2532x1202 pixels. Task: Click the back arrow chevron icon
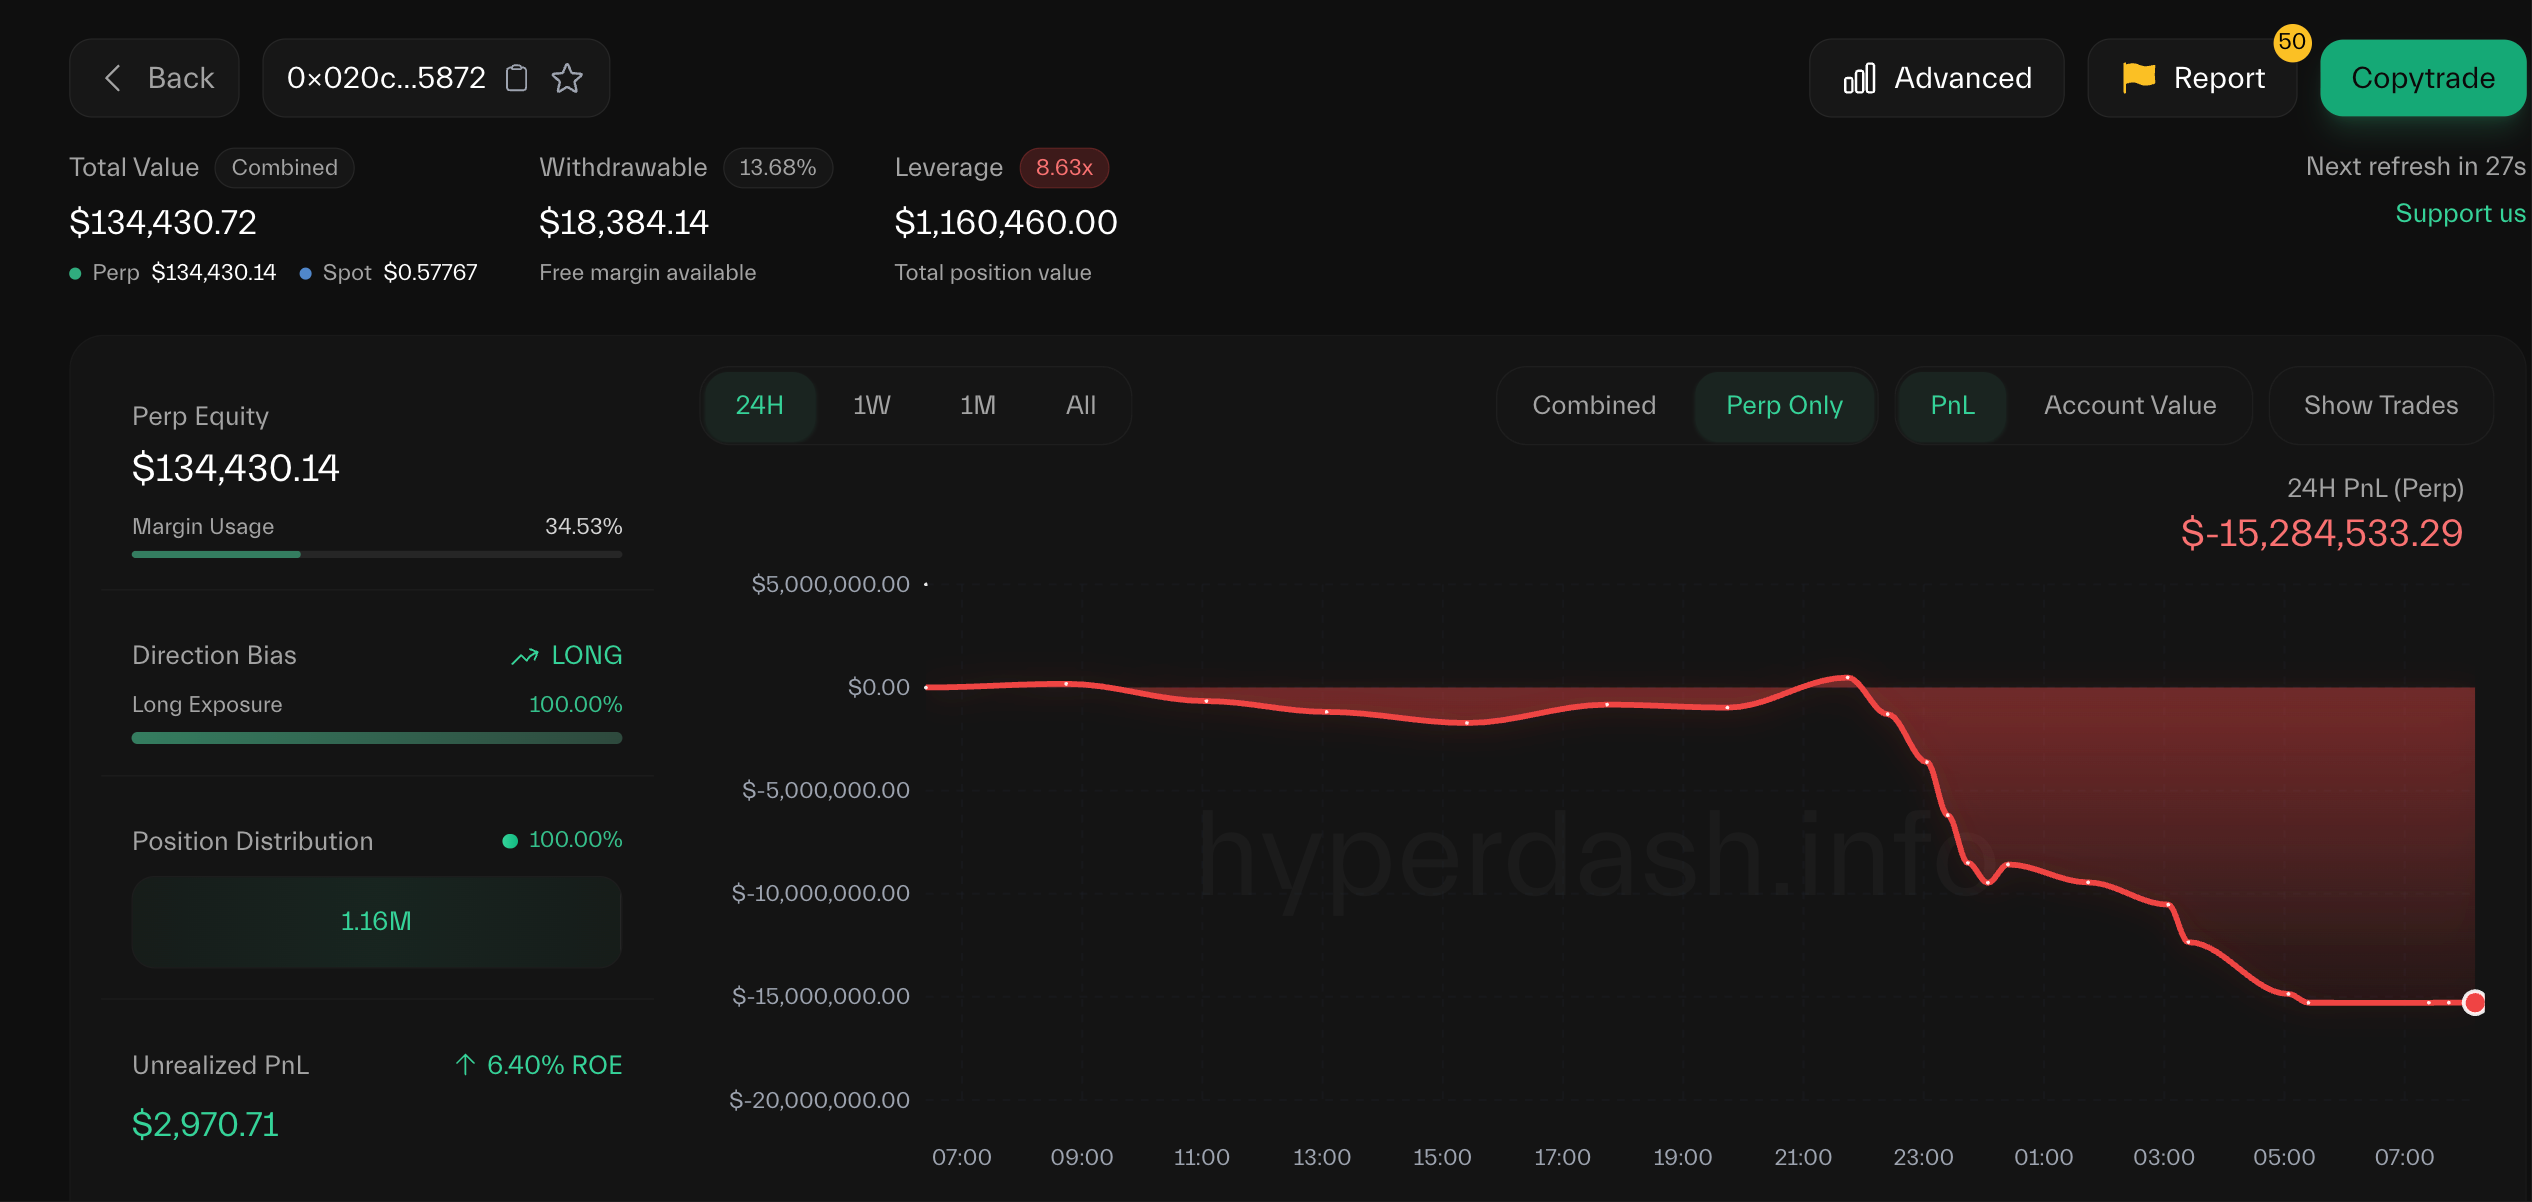[x=113, y=78]
